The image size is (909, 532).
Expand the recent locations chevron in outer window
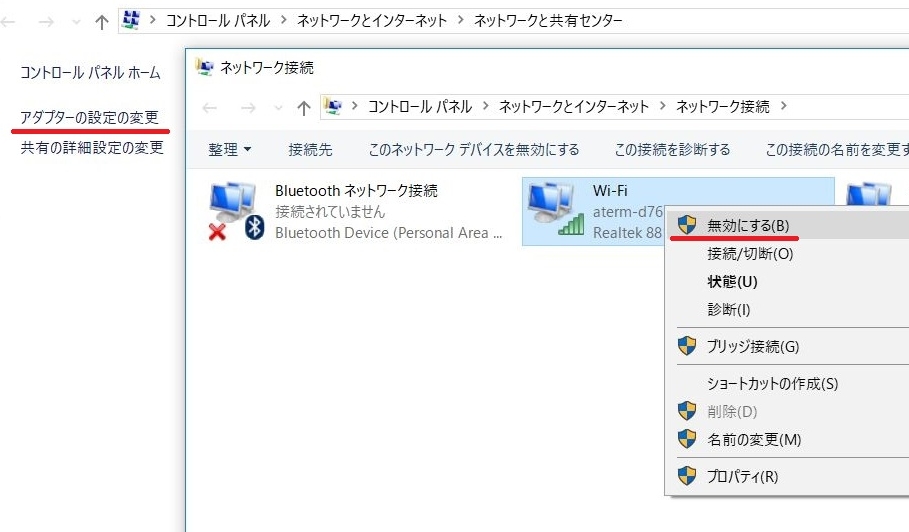pos(76,21)
